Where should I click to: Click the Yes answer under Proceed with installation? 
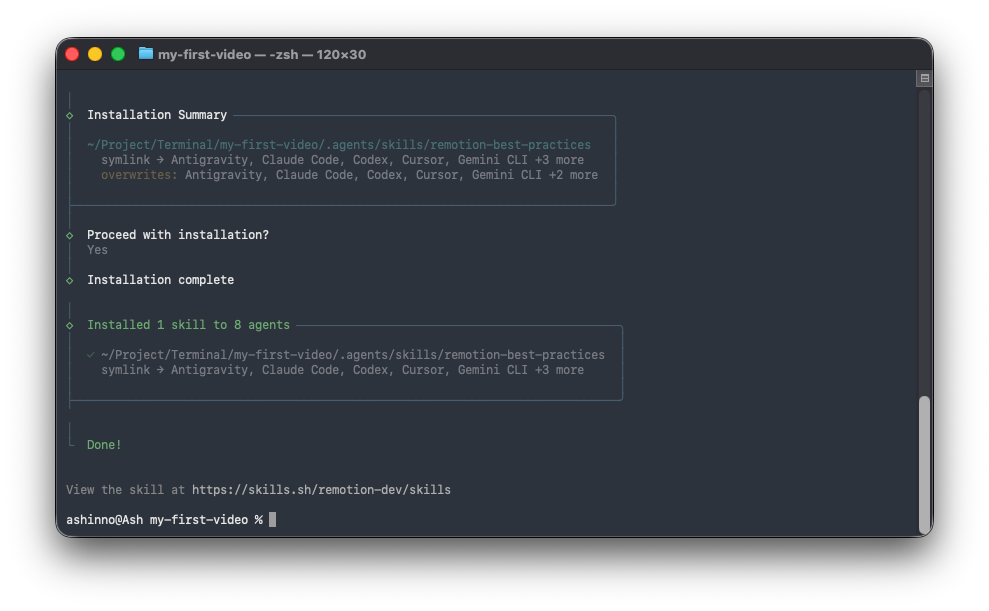coord(97,250)
